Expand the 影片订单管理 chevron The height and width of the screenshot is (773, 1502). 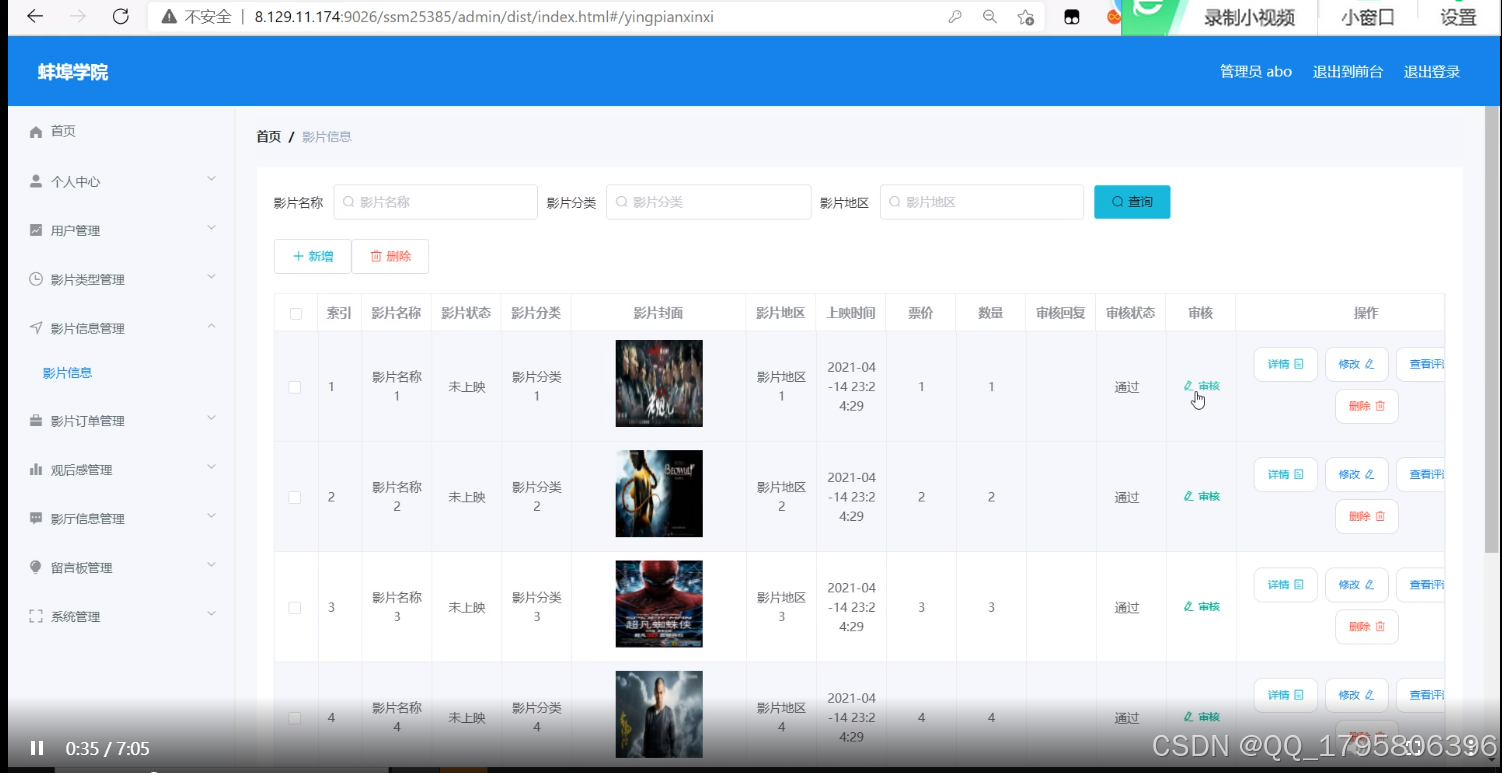click(211, 418)
